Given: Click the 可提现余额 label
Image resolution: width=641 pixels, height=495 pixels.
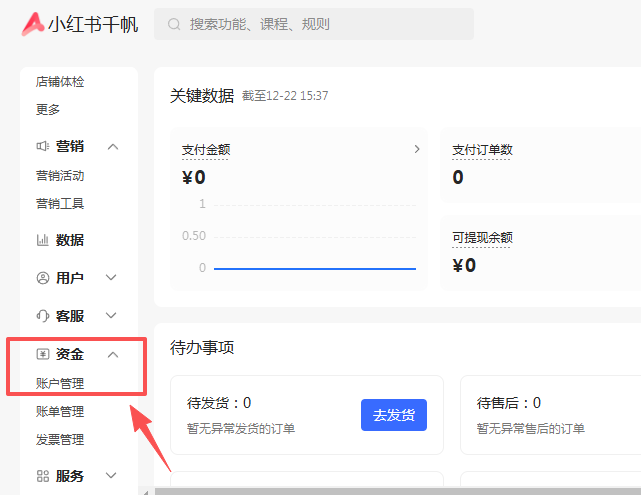Looking at the screenshot, I should [x=482, y=238].
